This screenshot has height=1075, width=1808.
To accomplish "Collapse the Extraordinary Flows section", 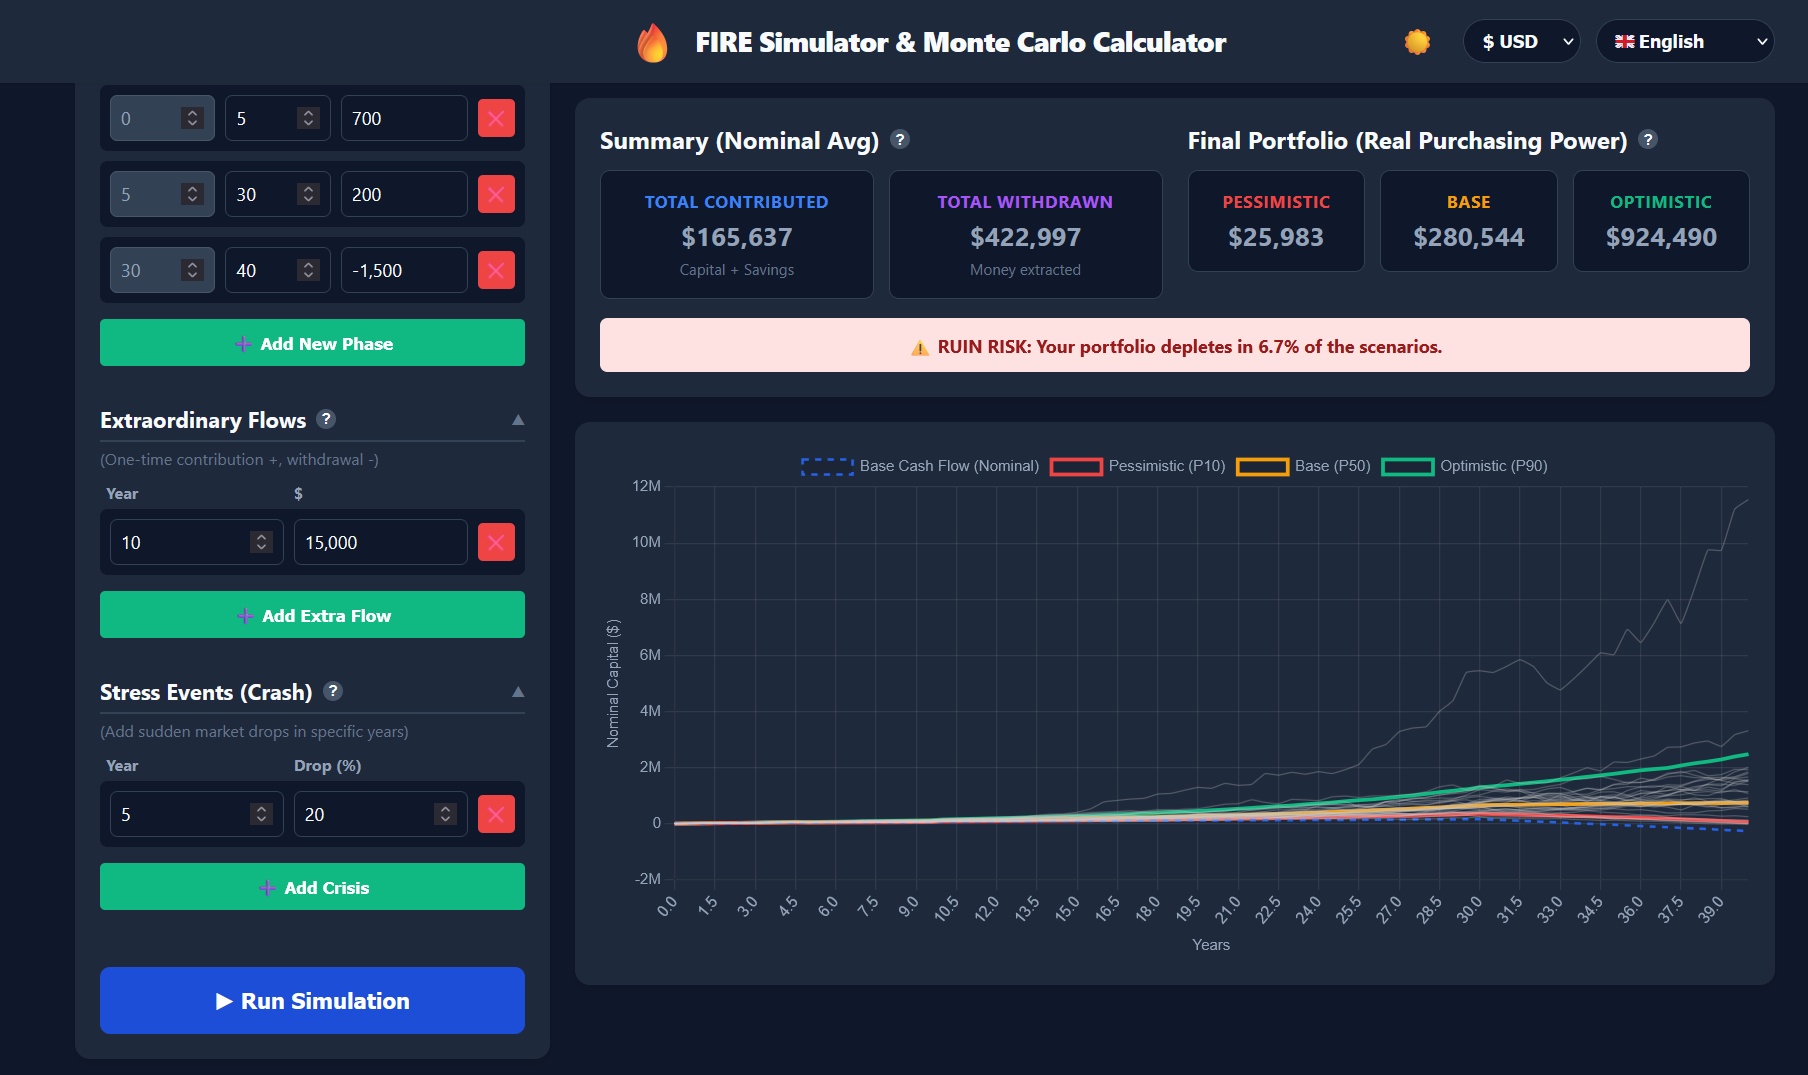I will [x=518, y=419].
